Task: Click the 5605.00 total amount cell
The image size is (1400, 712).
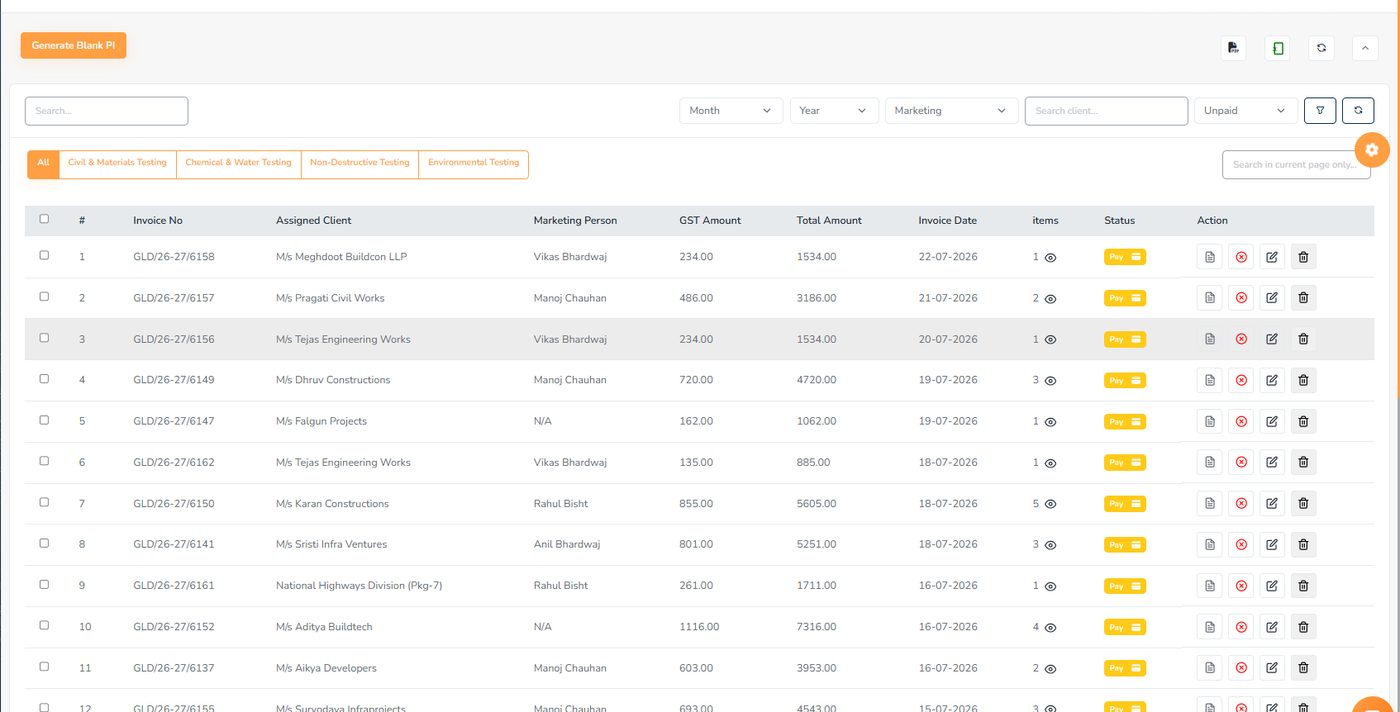Action: click(x=816, y=504)
